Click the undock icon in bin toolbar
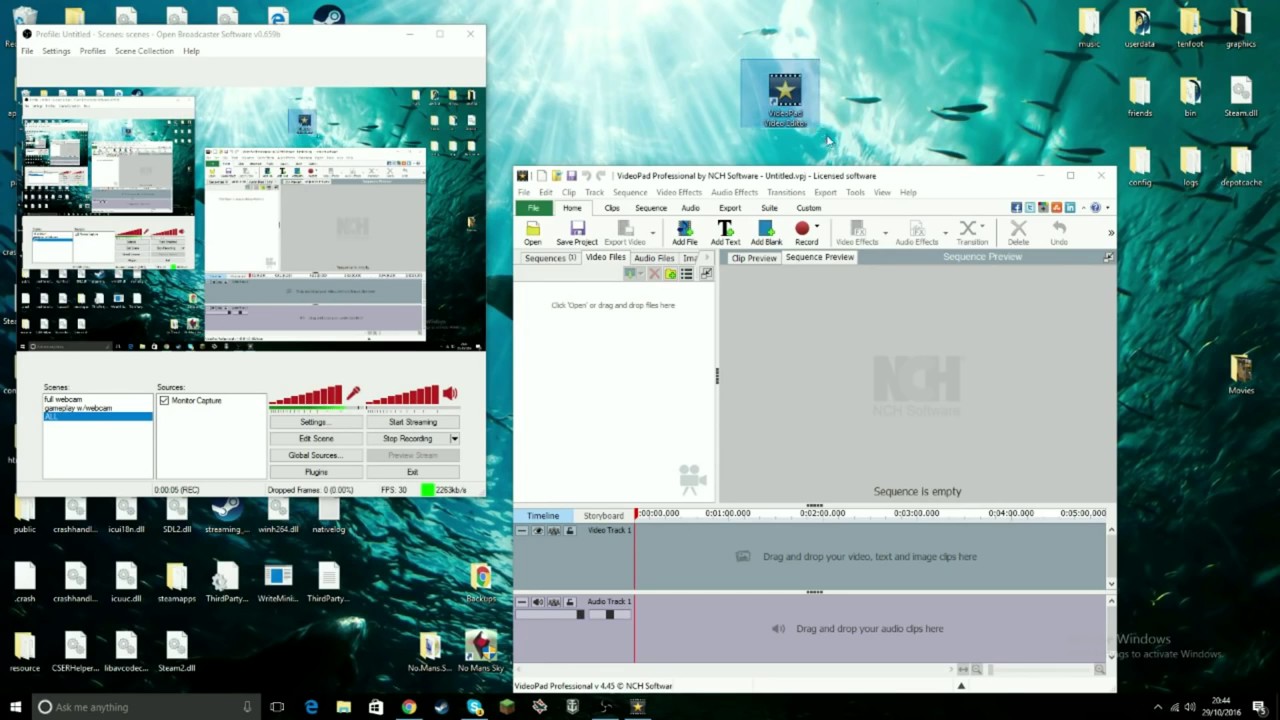The width and height of the screenshot is (1280, 720). tap(706, 273)
